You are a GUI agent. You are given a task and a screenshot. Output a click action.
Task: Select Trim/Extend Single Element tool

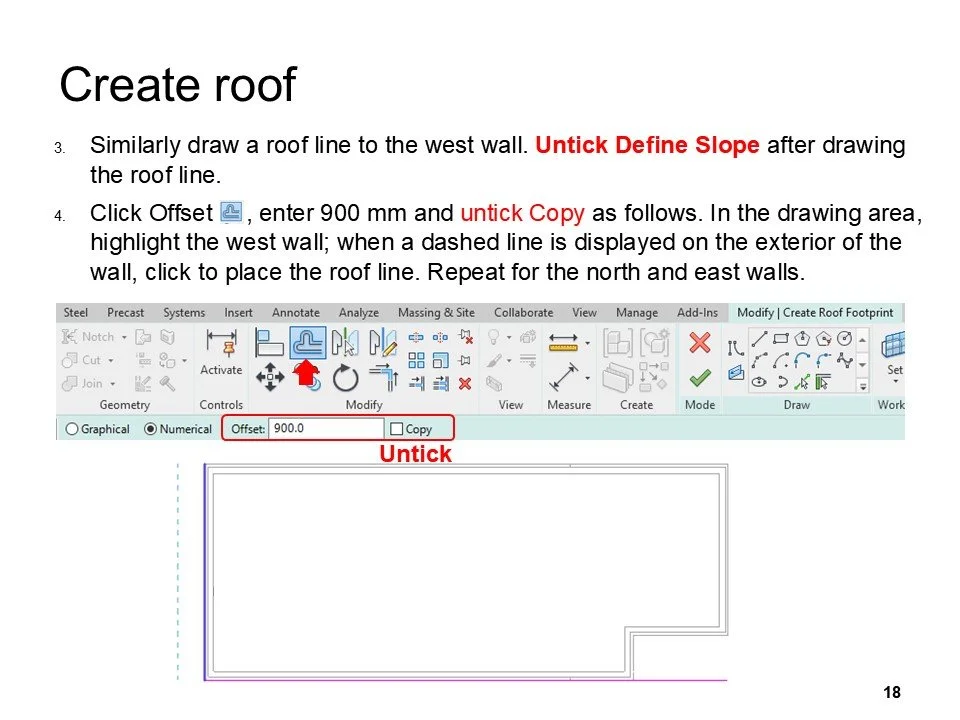416,383
